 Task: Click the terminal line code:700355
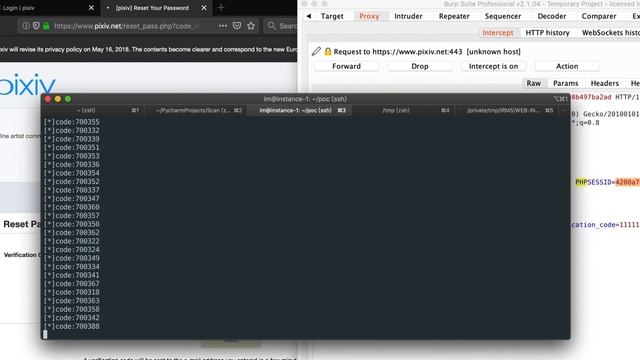tap(71, 122)
